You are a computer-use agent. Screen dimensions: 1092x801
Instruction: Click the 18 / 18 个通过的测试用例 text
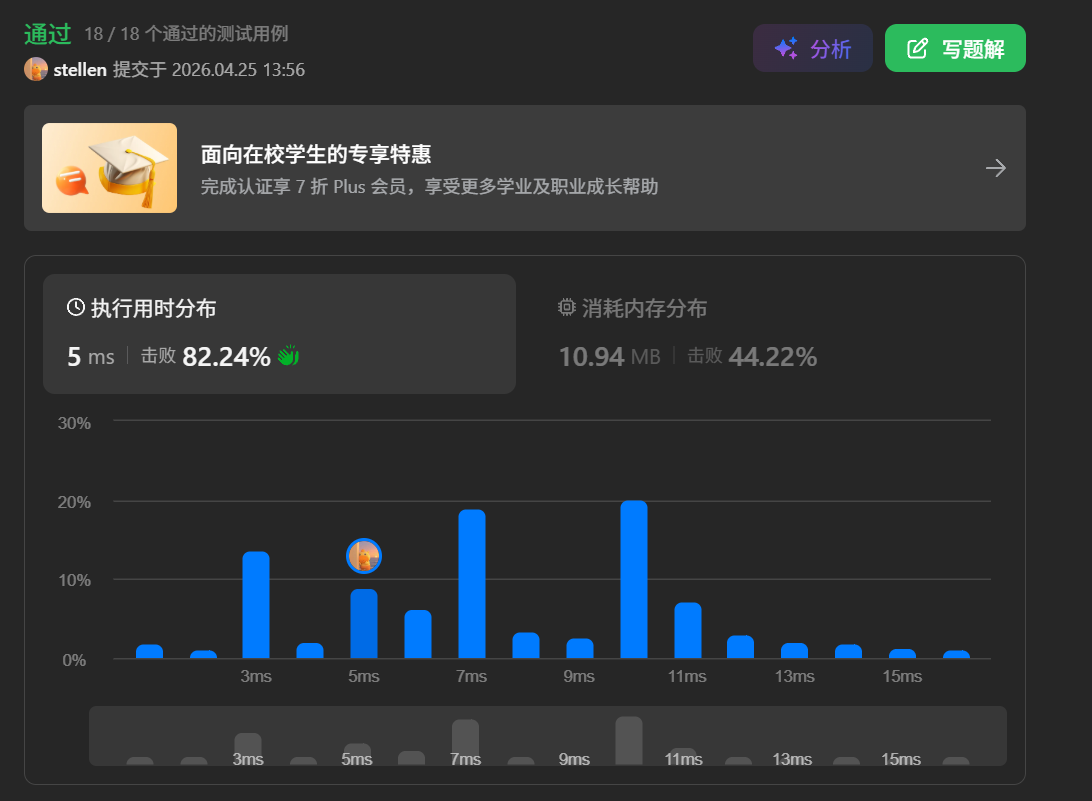tap(186, 33)
